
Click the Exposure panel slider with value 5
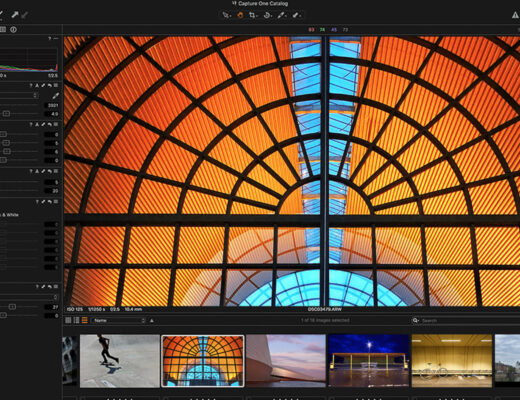tap(6, 143)
